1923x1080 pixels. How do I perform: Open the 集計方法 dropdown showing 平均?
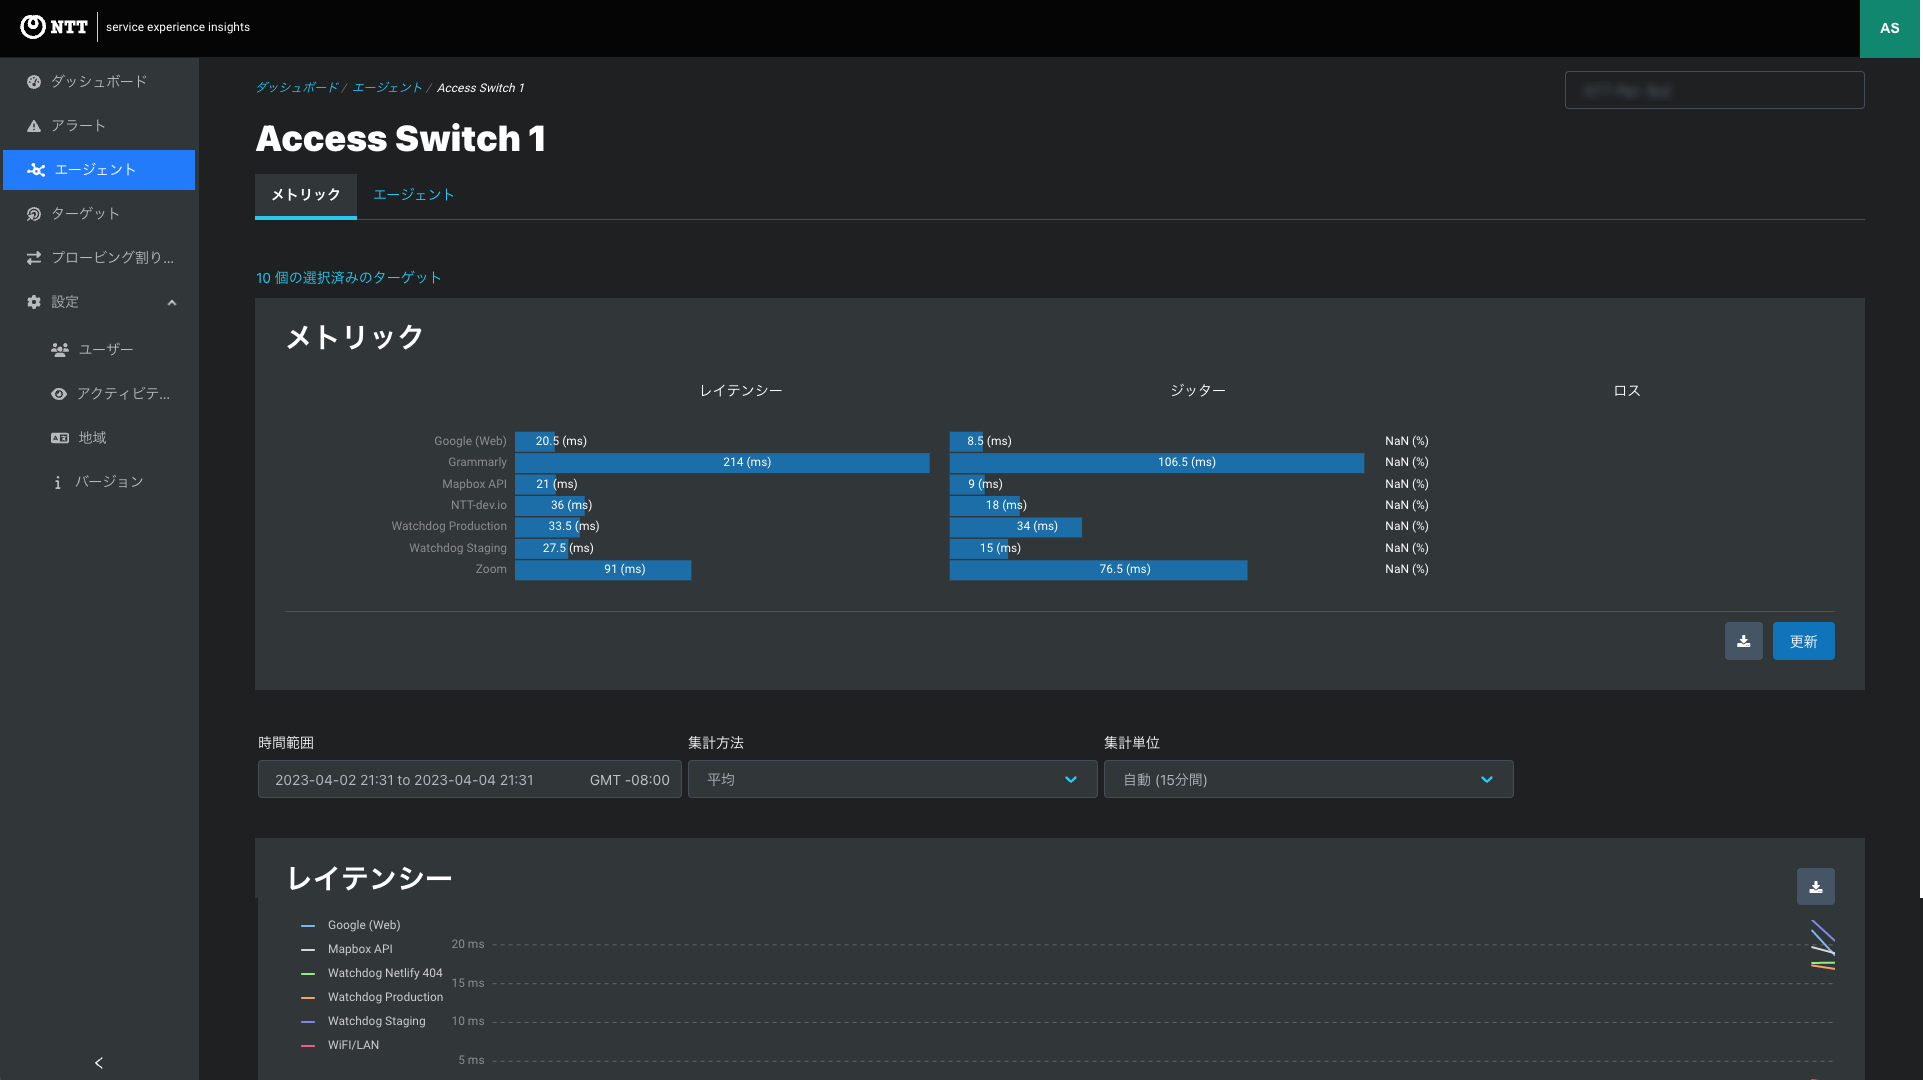pos(892,779)
